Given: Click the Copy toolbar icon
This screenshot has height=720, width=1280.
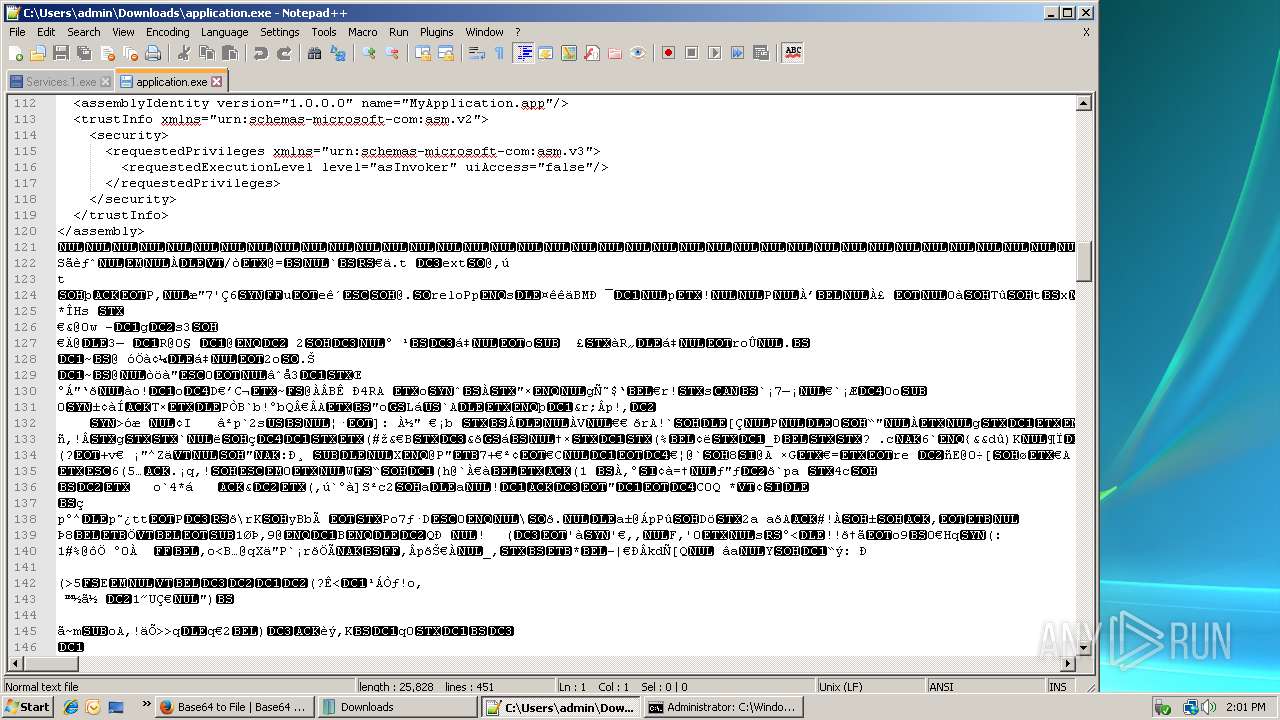Looking at the screenshot, I should pos(206,53).
